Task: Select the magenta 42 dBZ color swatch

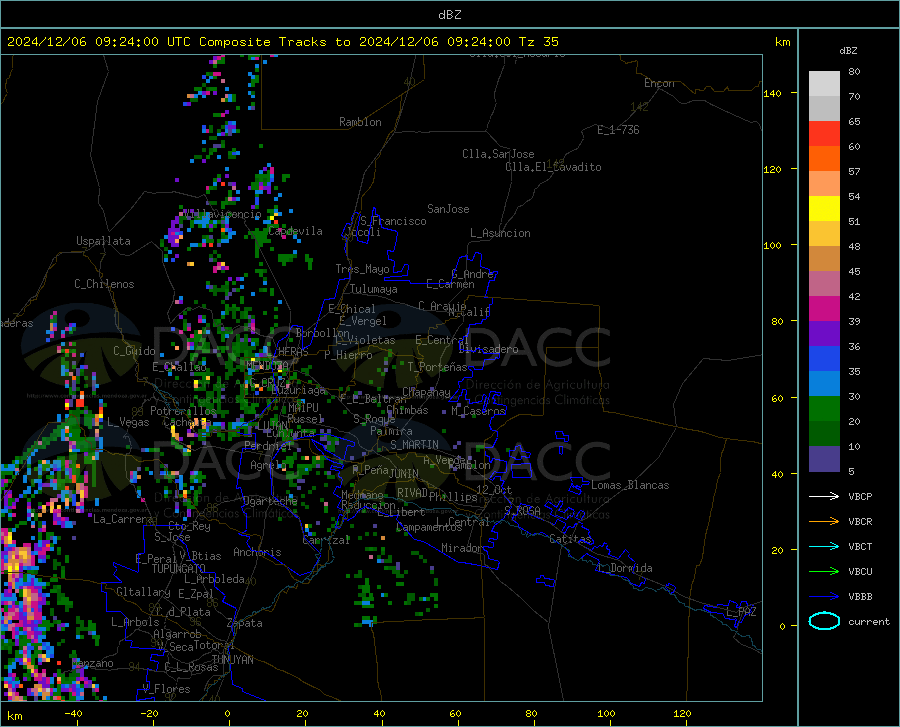Action: 824,309
